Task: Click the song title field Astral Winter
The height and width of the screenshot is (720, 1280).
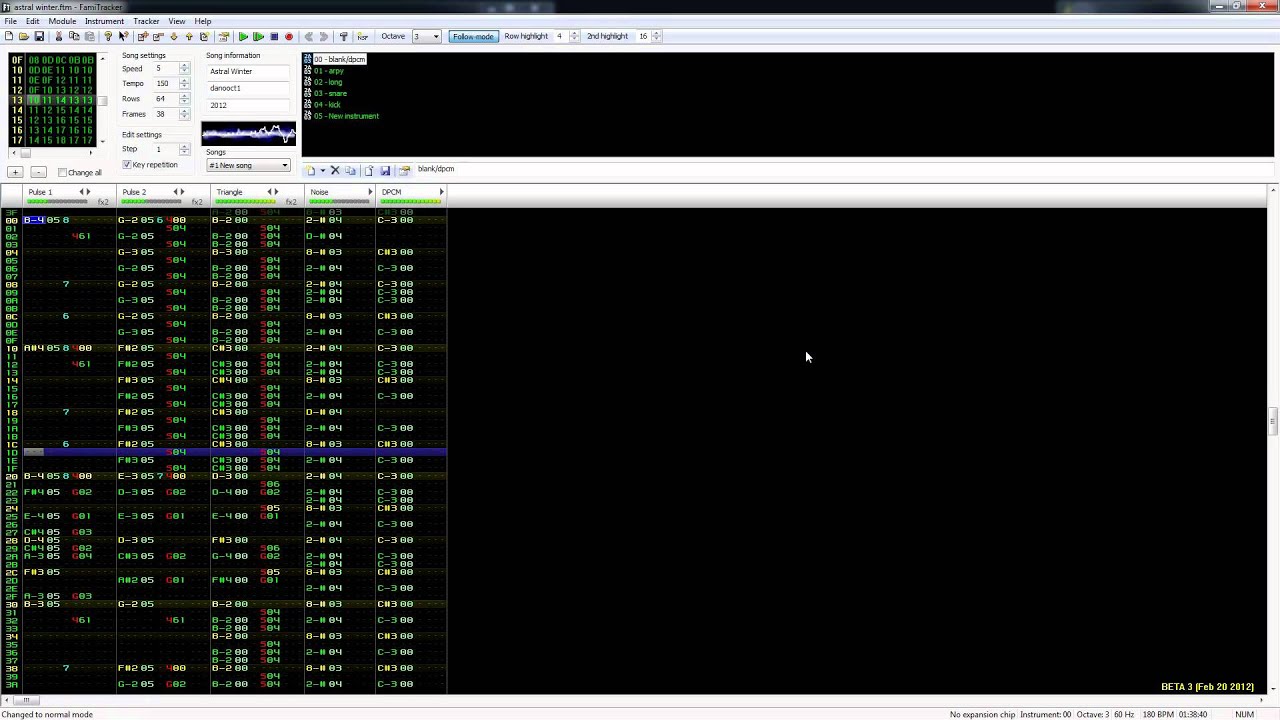Action: pyautogui.click(x=248, y=72)
